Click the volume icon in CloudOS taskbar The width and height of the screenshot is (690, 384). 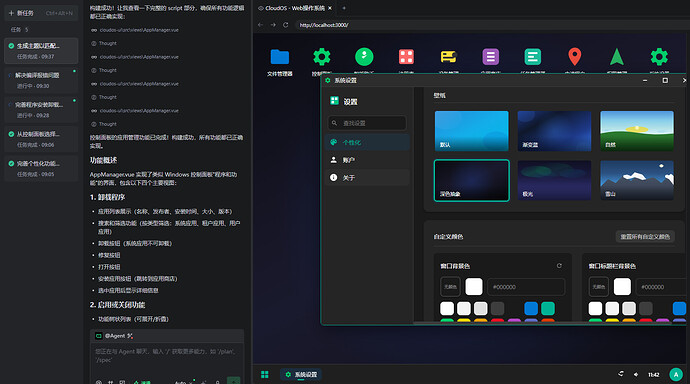click(x=636, y=374)
